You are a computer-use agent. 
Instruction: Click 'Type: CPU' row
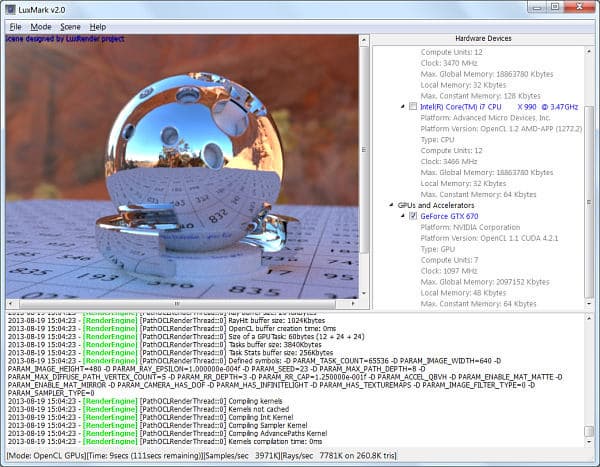pyautogui.click(x=437, y=140)
